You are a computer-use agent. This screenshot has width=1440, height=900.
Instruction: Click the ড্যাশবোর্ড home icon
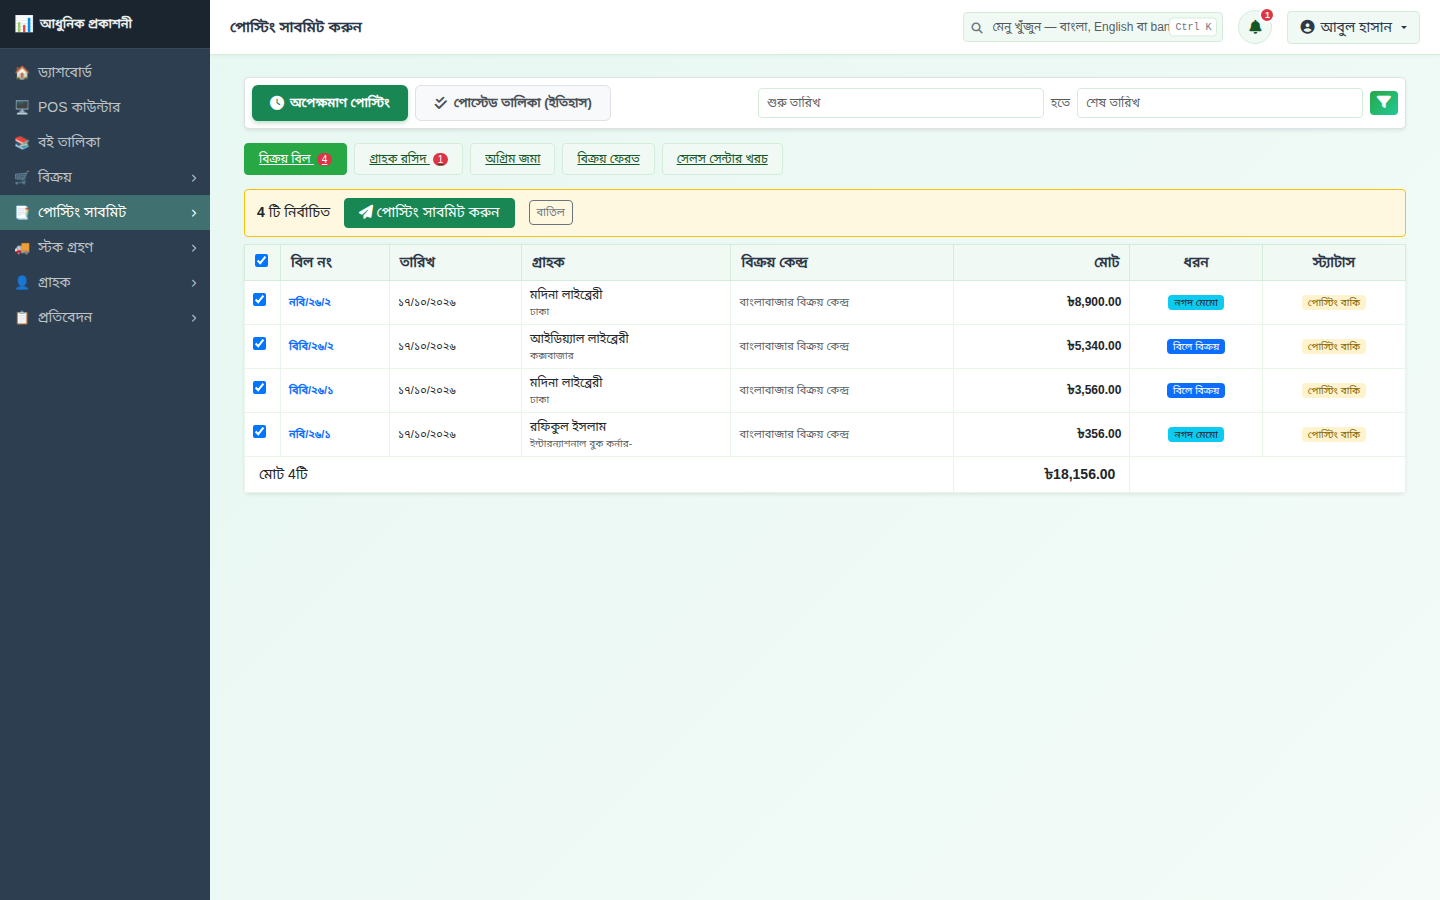pyautogui.click(x=22, y=72)
